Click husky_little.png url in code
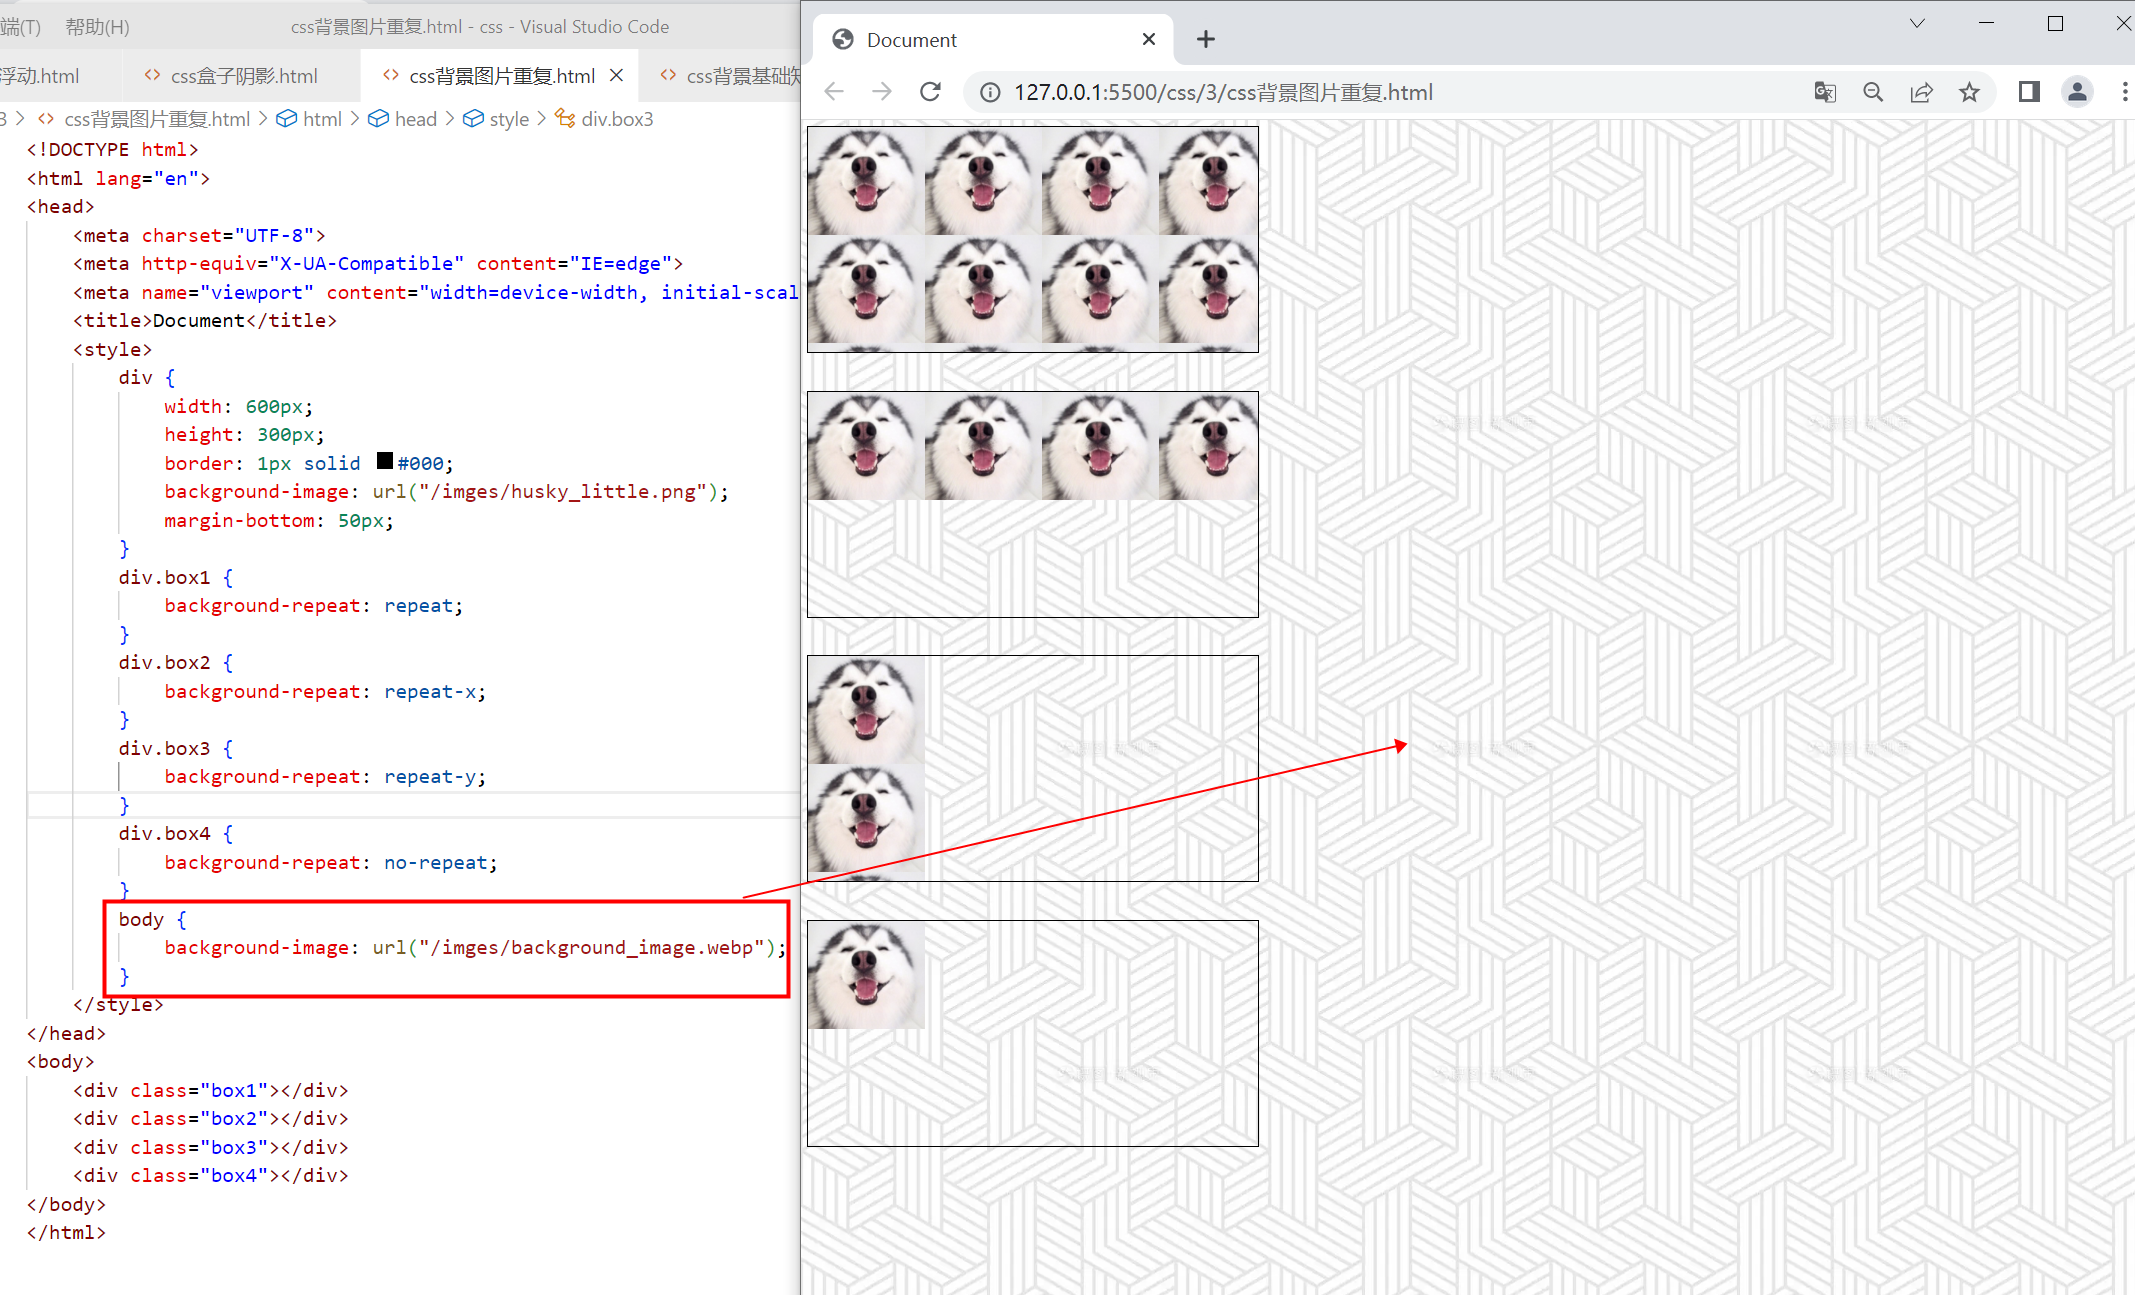This screenshot has height=1295, width=2135. (x=562, y=492)
